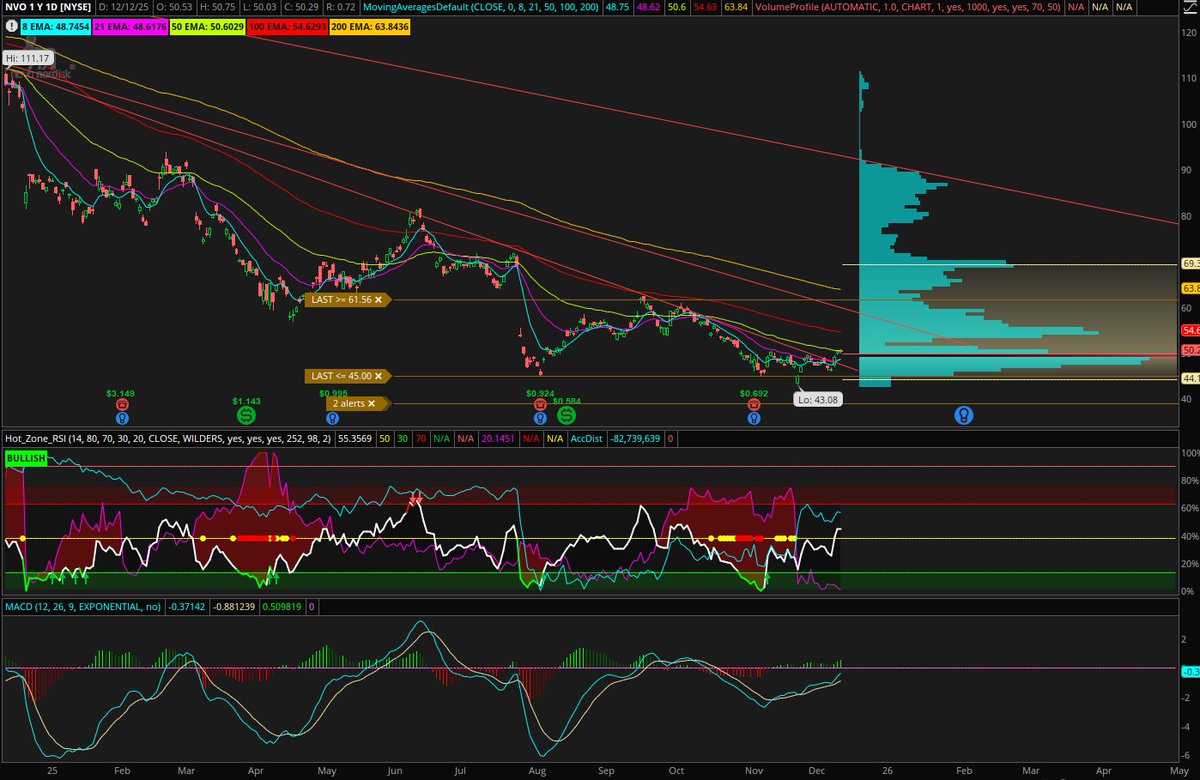Viewport: 1200px width, 780px height.
Task: Click the $3.149 earnings value
Action: [121, 393]
